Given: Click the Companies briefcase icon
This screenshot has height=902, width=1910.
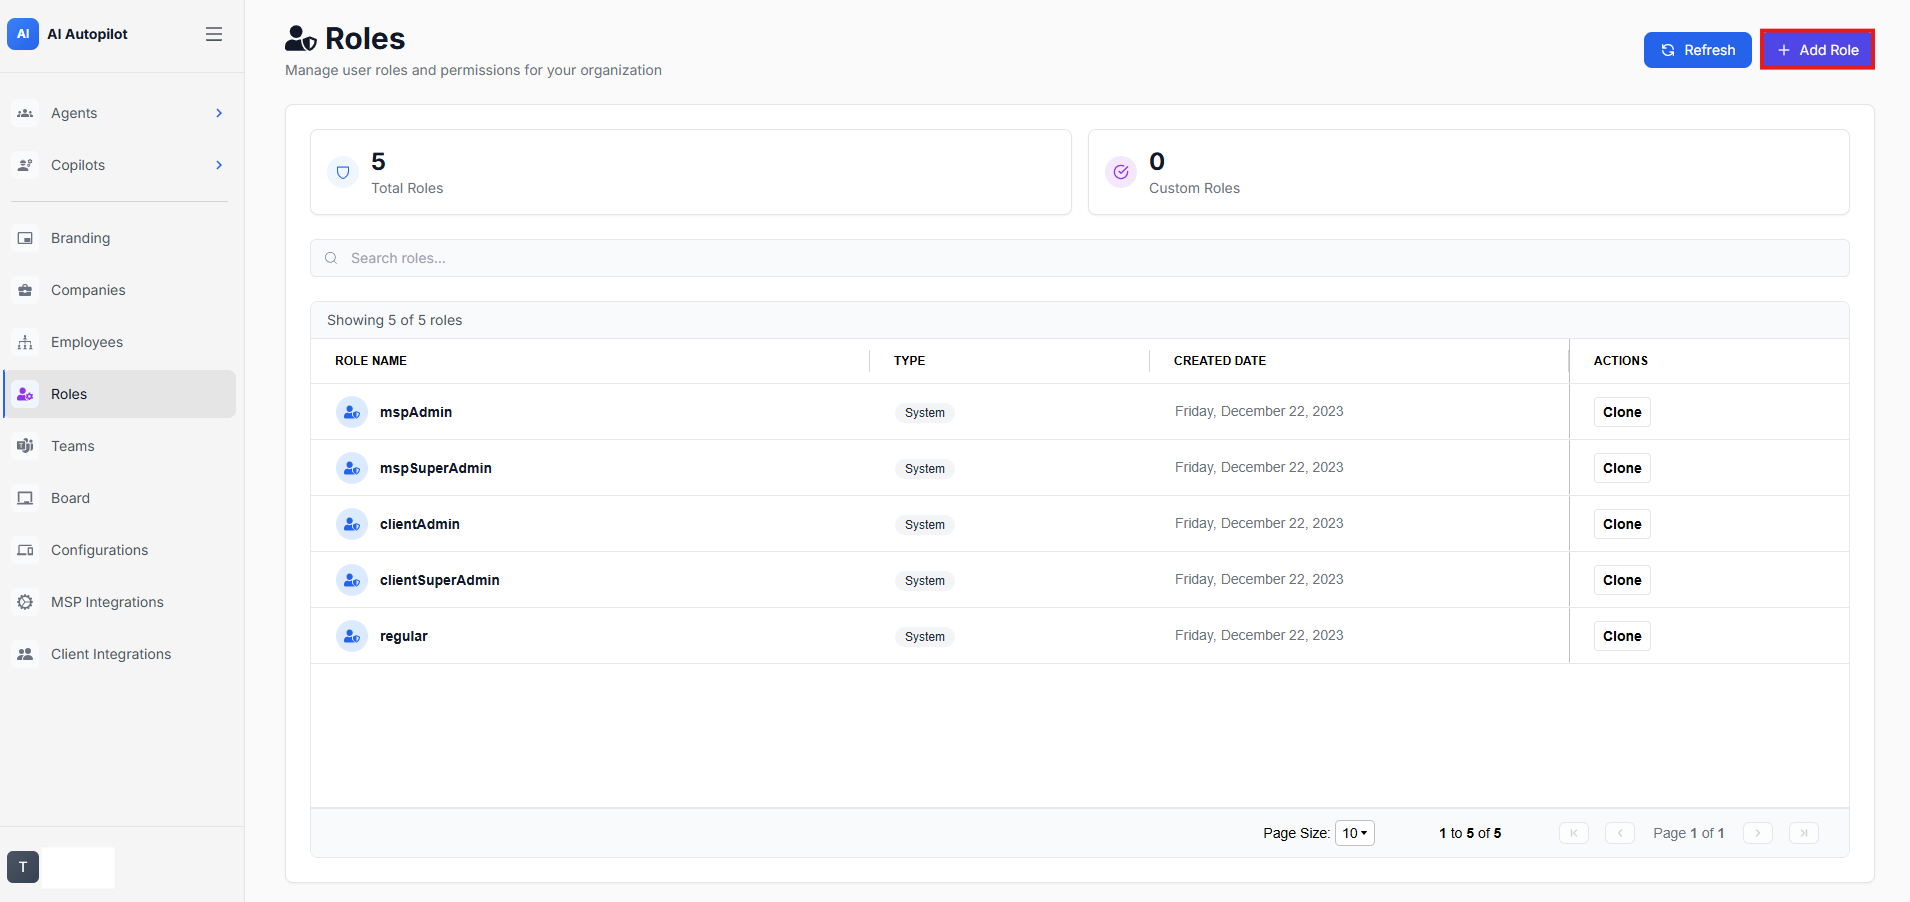Looking at the screenshot, I should click(x=25, y=290).
